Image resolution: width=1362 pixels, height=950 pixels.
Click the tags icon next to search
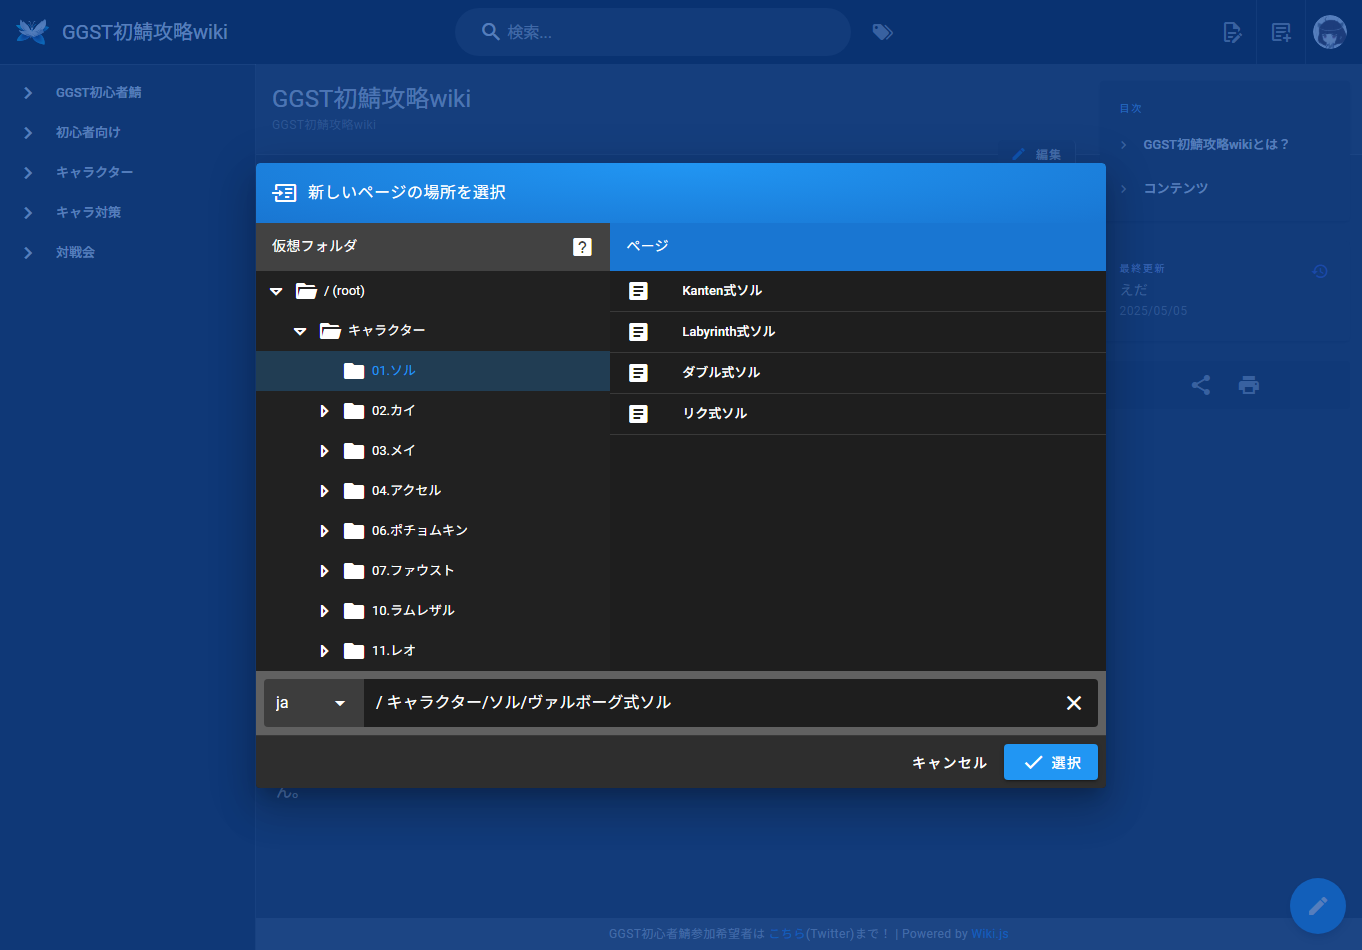882,32
